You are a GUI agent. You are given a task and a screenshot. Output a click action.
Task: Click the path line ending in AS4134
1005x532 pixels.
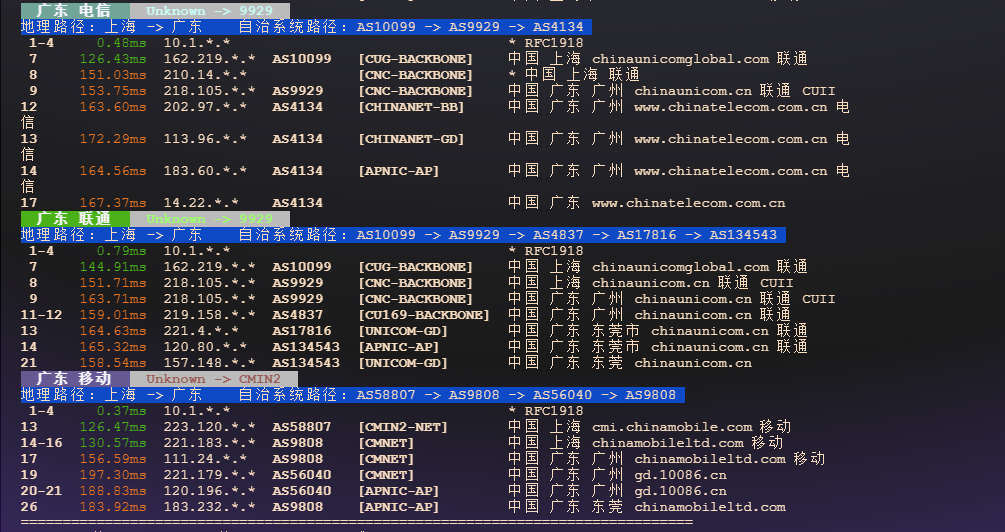(x=305, y=27)
